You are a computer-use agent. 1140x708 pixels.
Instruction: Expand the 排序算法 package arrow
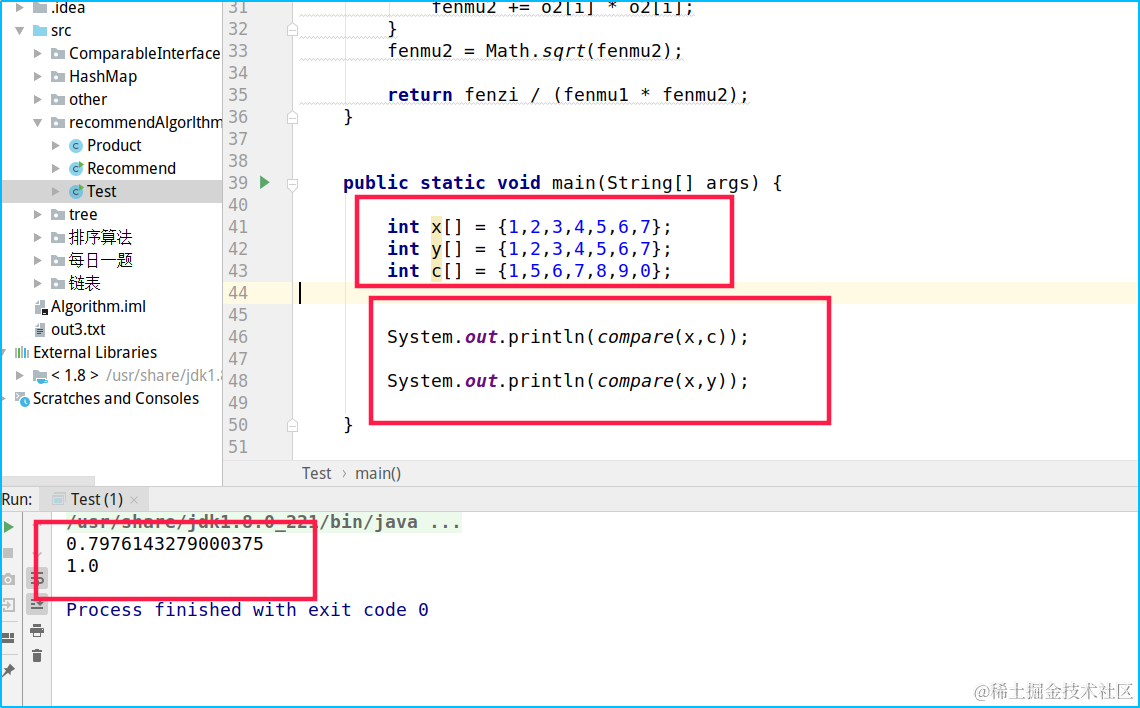[x=38, y=238]
